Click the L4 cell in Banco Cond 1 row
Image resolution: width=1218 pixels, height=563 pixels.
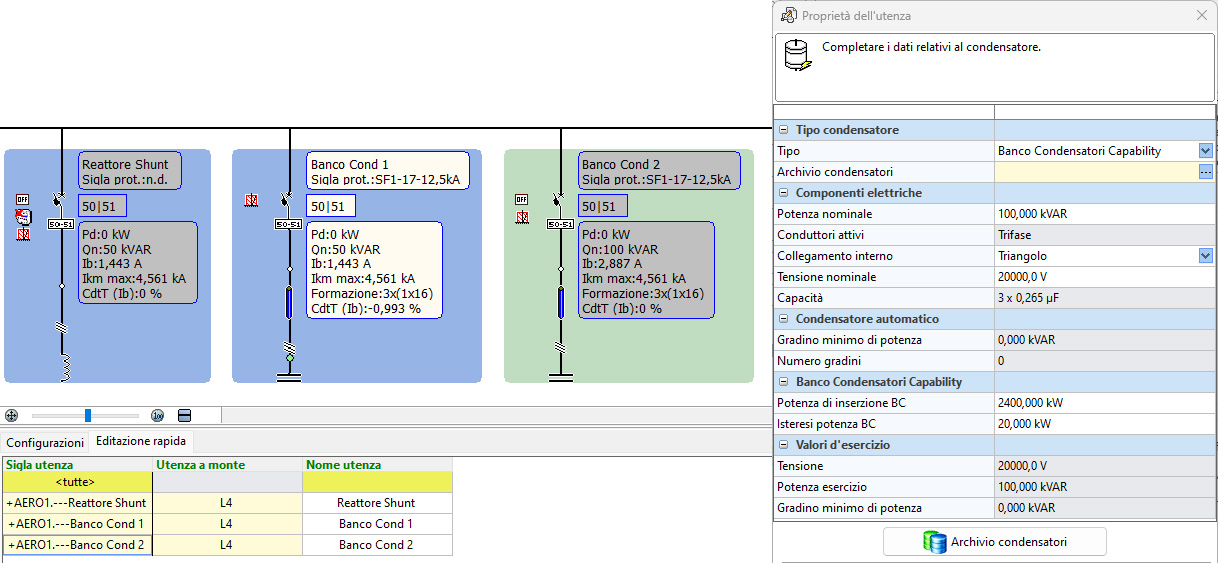(x=227, y=524)
